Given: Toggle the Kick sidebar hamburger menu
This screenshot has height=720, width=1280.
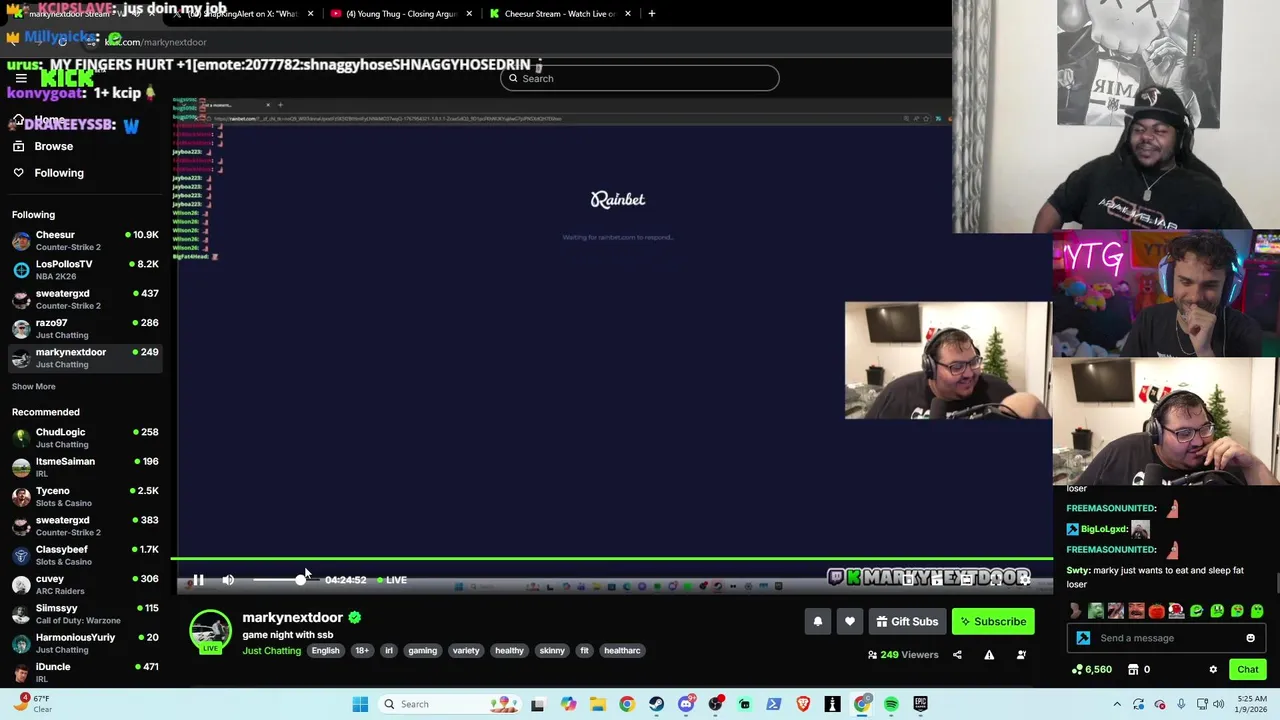Looking at the screenshot, I should pos(21,78).
